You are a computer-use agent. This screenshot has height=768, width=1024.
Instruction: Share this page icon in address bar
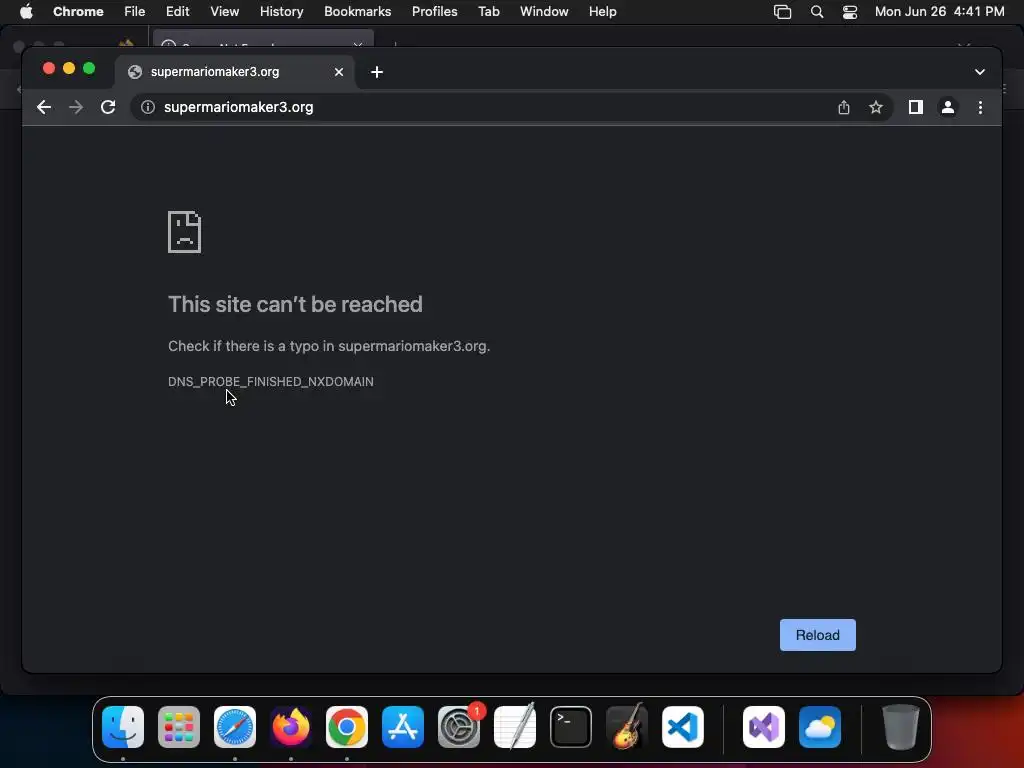coord(844,107)
